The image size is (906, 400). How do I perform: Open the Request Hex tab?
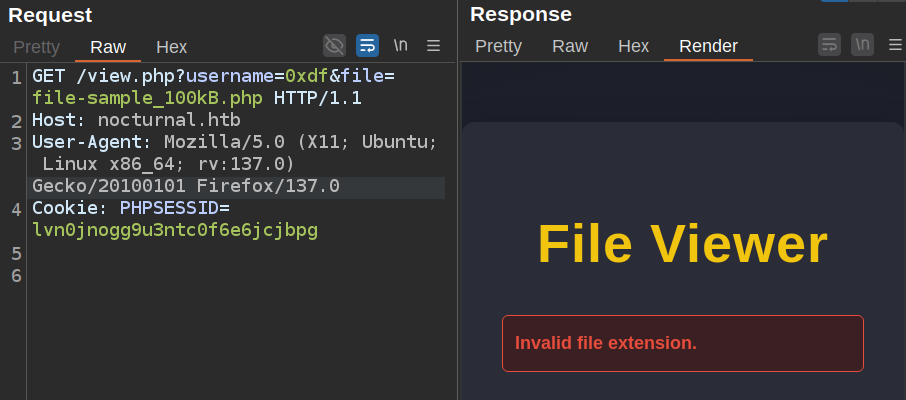[171, 47]
